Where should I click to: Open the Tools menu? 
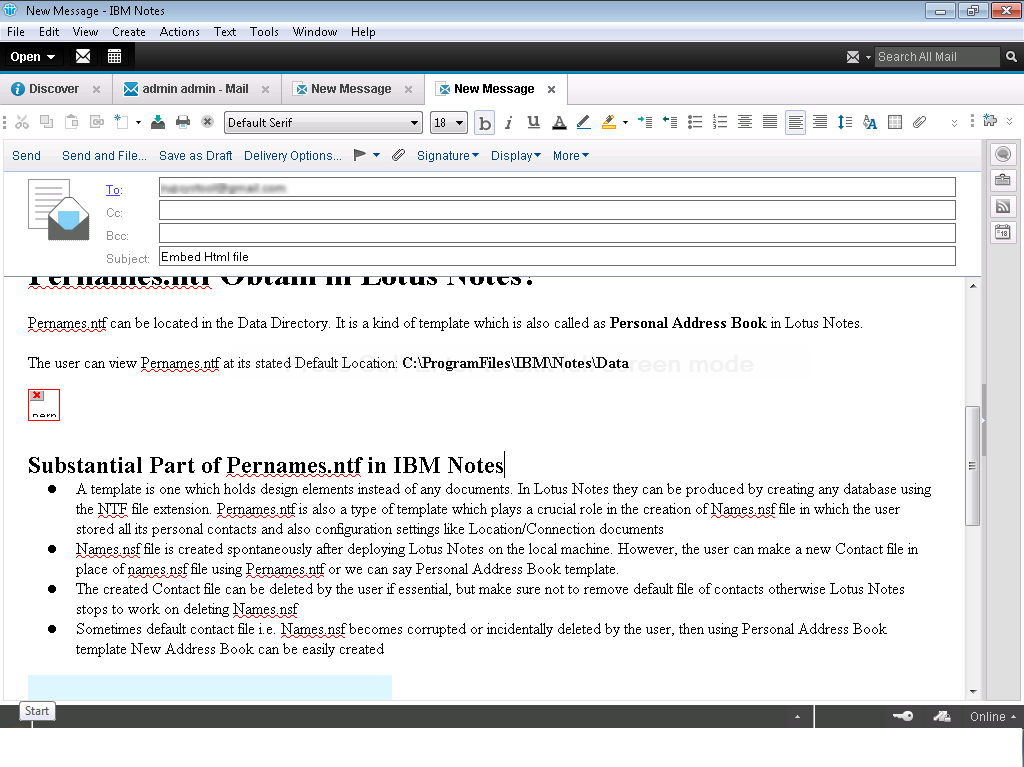point(264,31)
